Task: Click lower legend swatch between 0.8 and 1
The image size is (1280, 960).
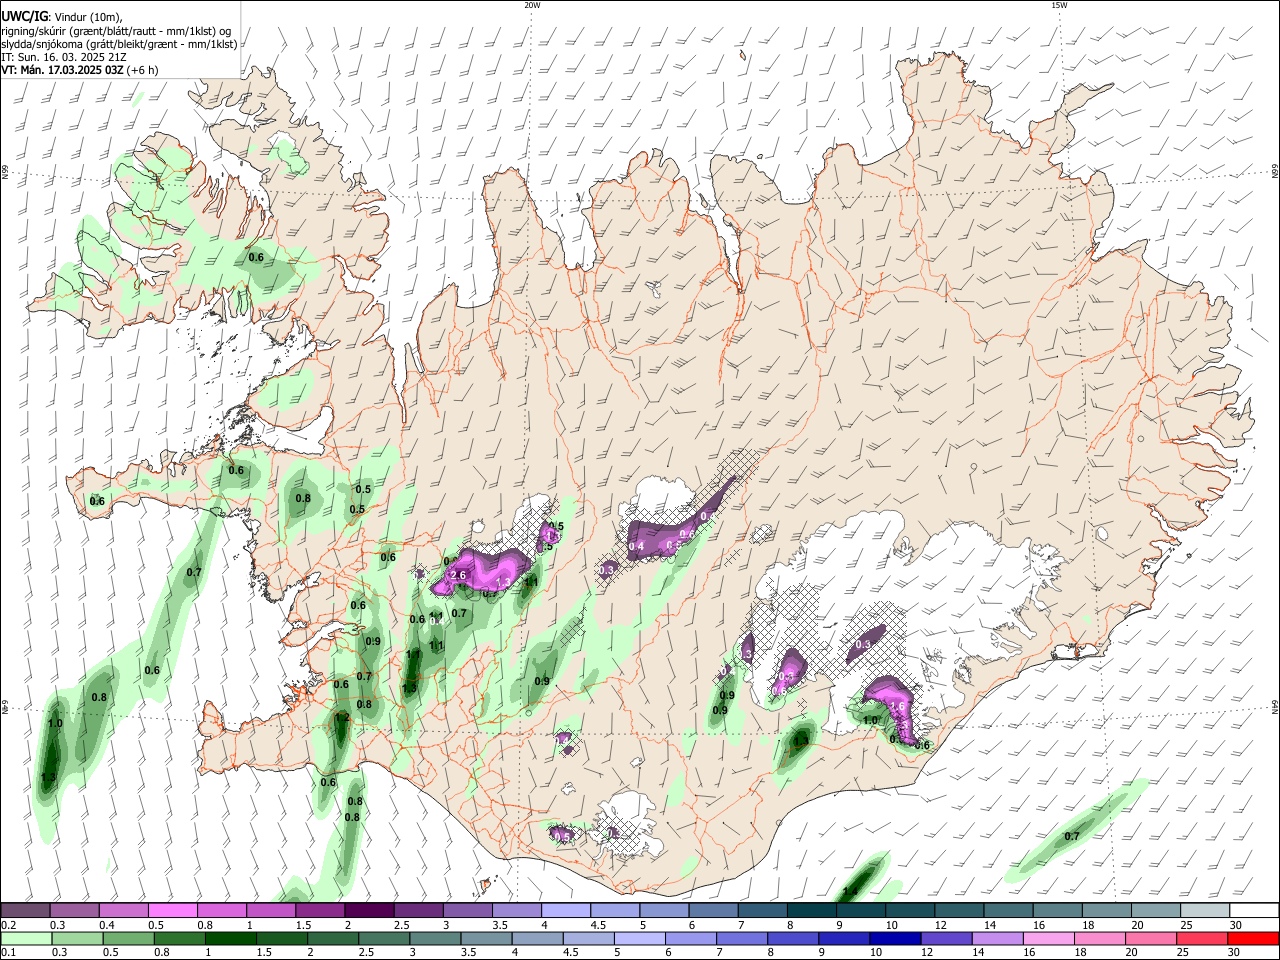Action: pos(179,938)
